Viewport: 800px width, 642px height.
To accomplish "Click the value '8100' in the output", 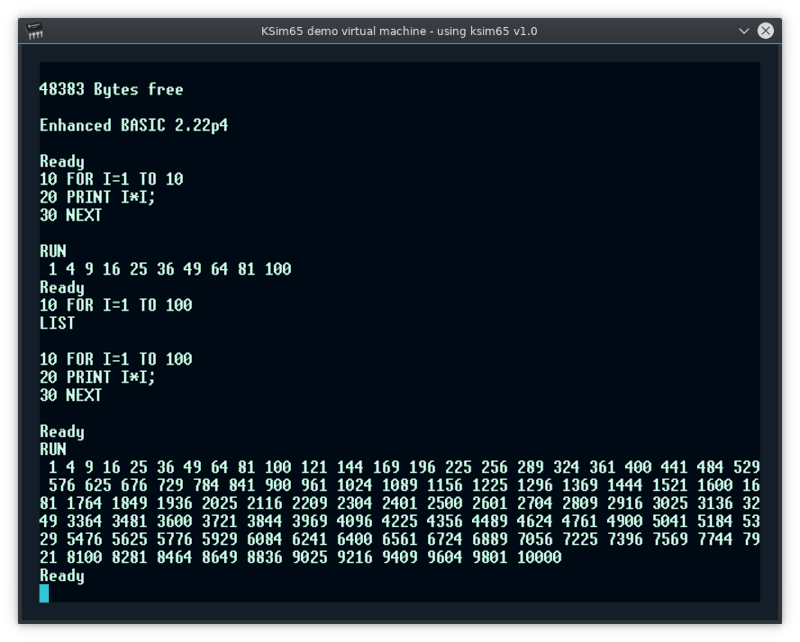I will (x=84, y=557).
